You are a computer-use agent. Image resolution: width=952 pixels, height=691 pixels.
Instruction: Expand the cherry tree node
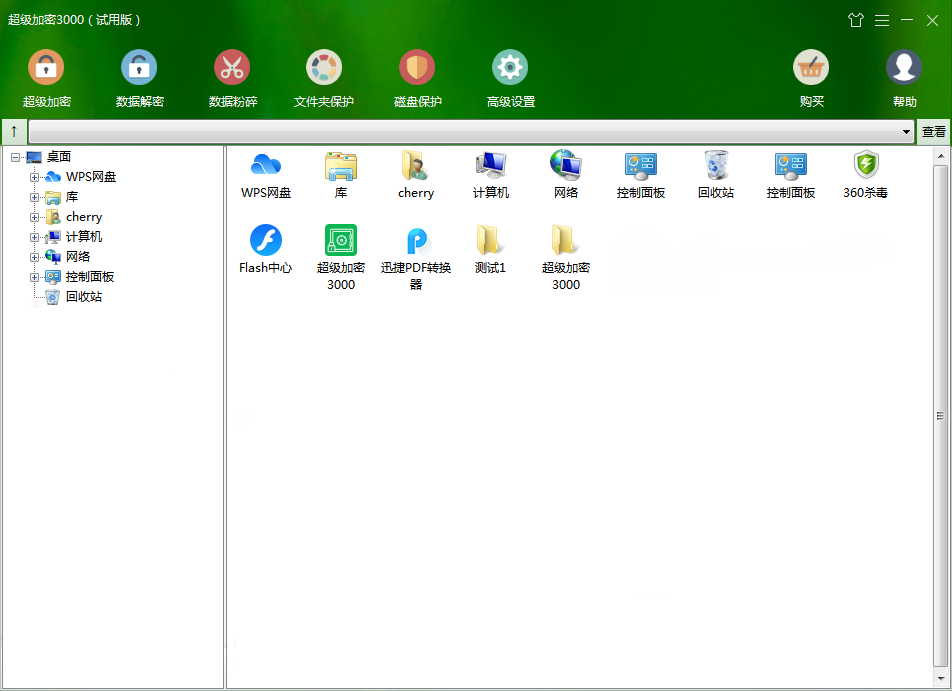coord(35,217)
